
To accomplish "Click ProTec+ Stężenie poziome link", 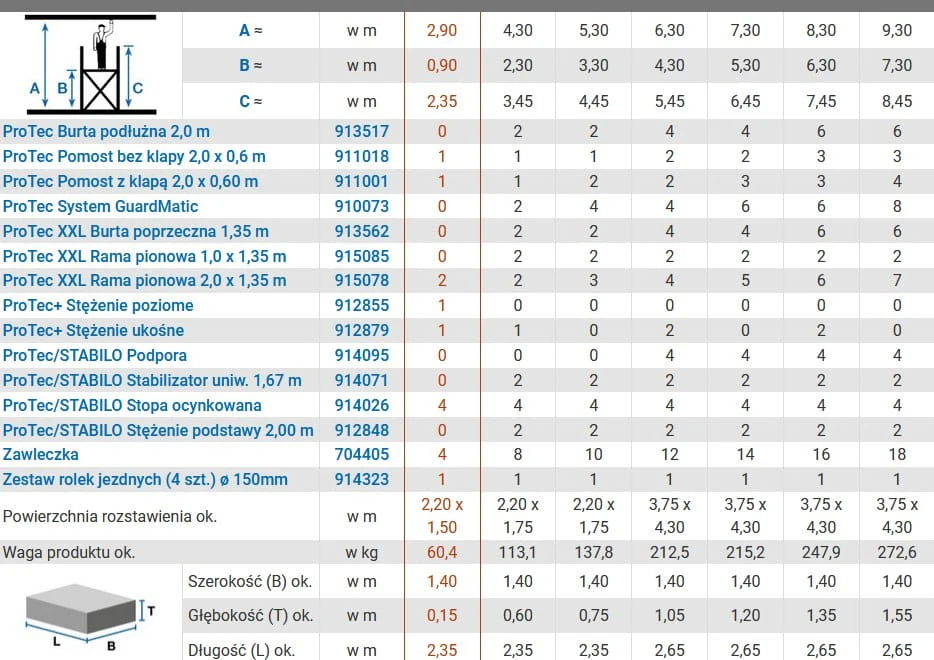I will tap(98, 306).
